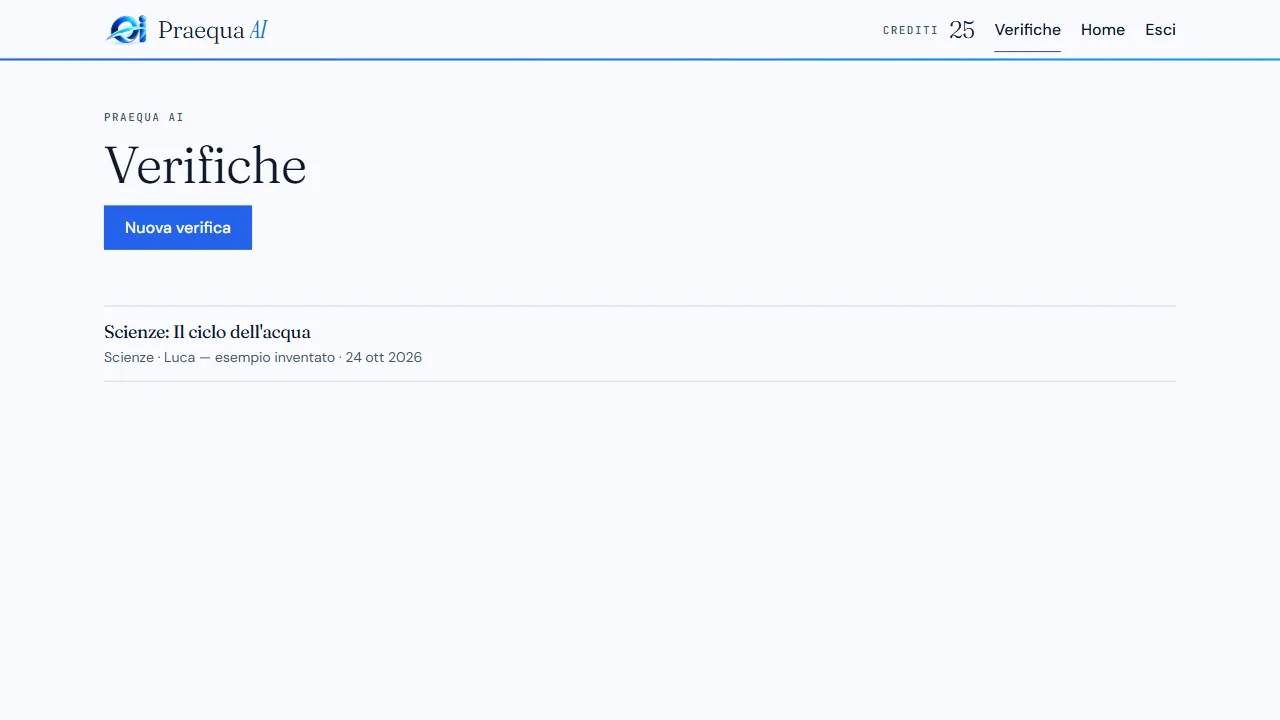Click the Praequa AI wave logo icon

click(126, 30)
